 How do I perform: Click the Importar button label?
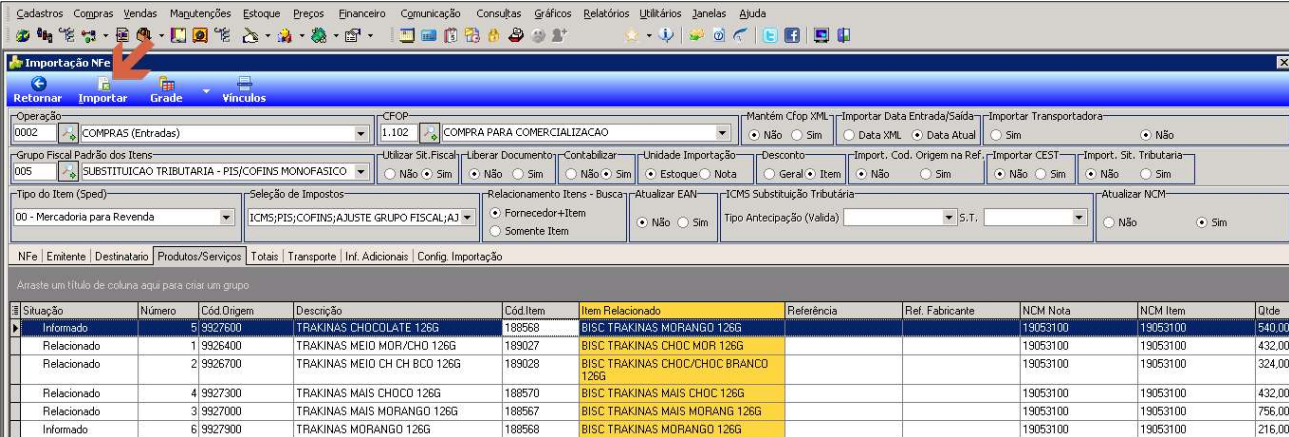[103, 98]
